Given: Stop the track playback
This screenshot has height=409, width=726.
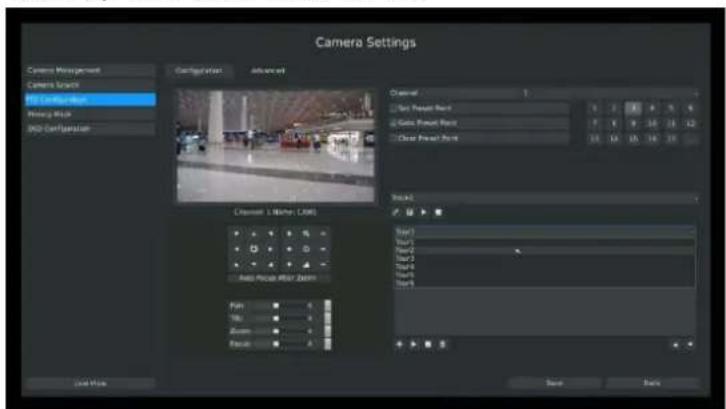Looking at the screenshot, I should pyautogui.click(x=438, y=212).
